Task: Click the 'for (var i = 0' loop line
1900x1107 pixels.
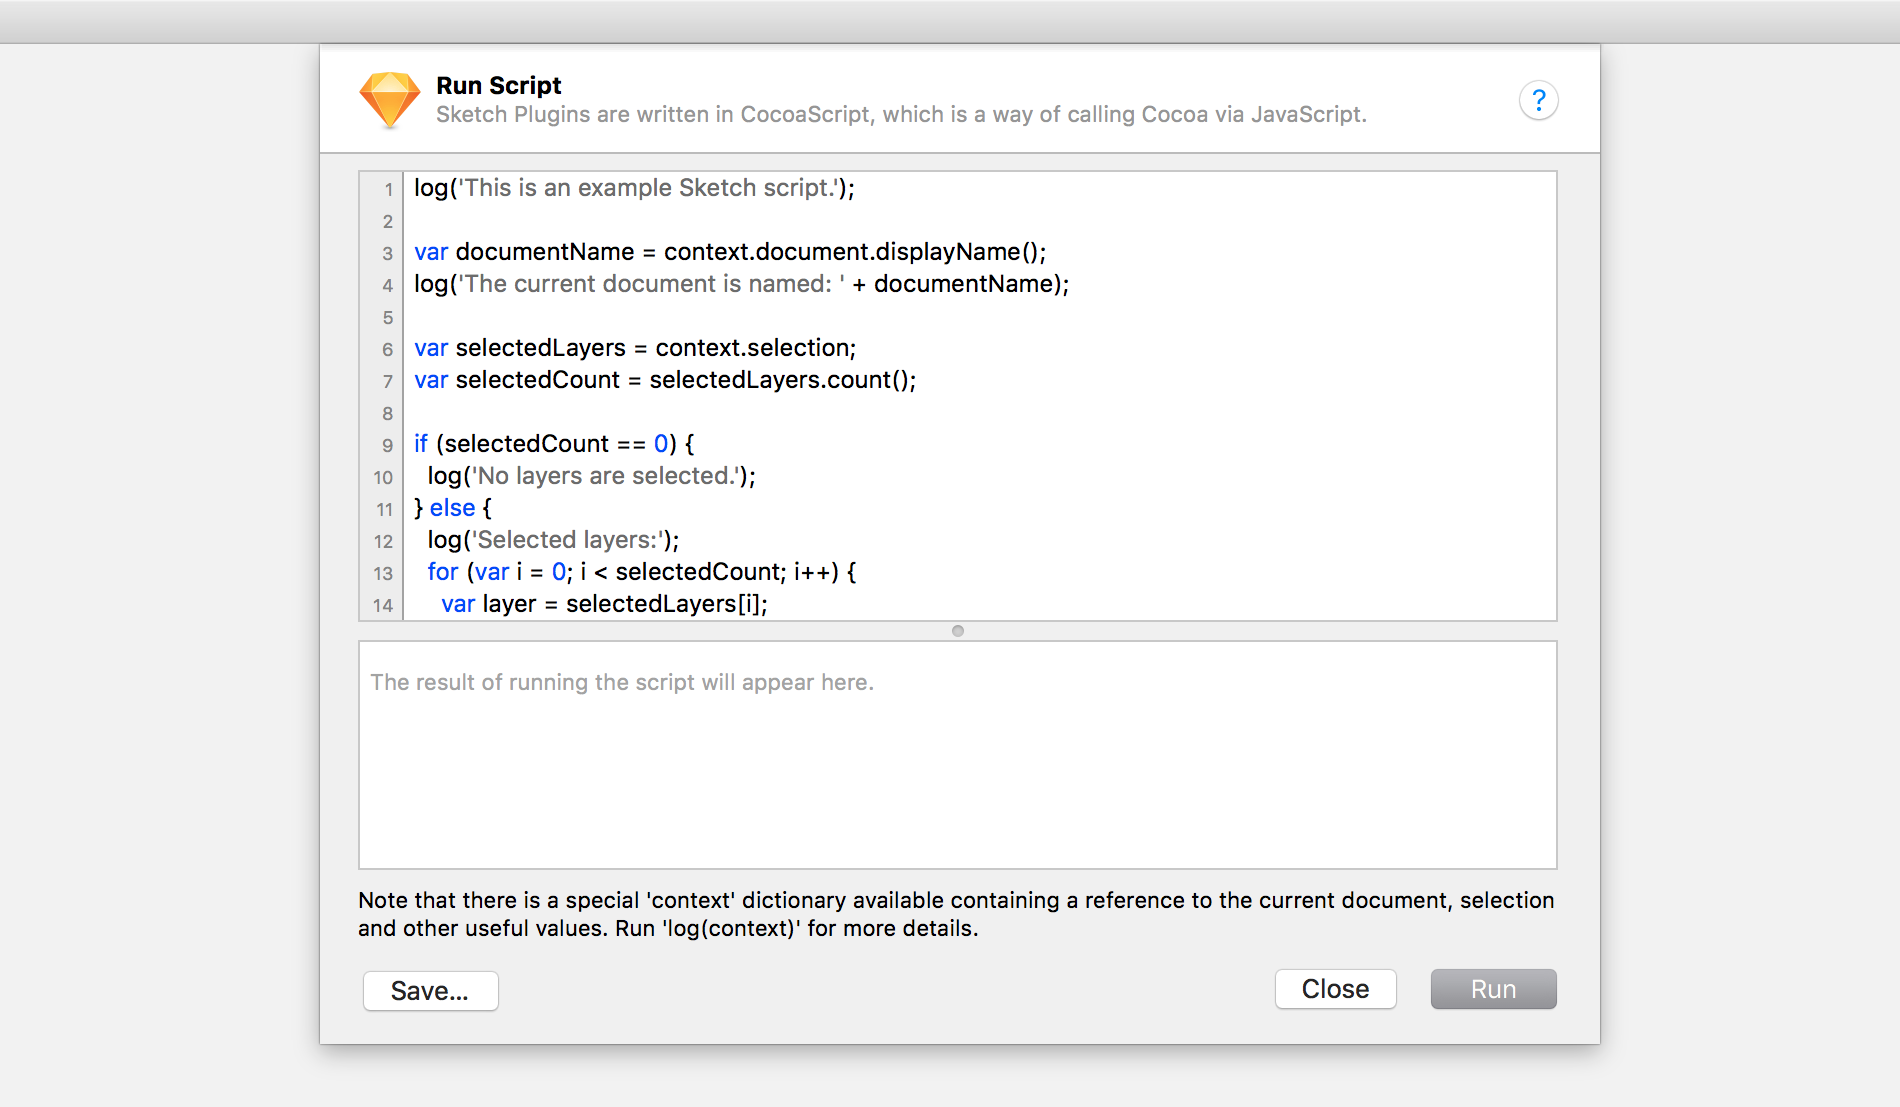Action: [642, 572]
